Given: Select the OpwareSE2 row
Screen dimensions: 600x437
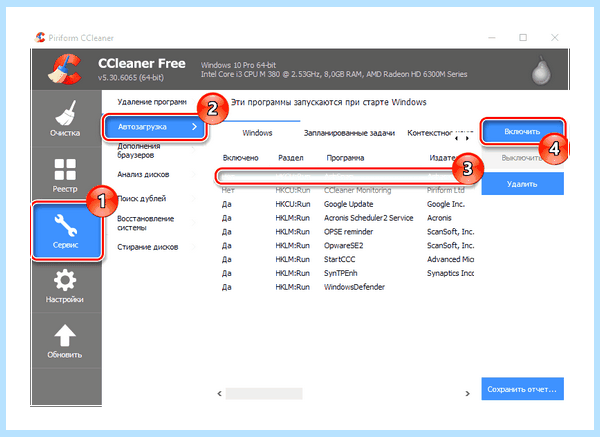Looking at the screenshot, I should pos(347,245).
